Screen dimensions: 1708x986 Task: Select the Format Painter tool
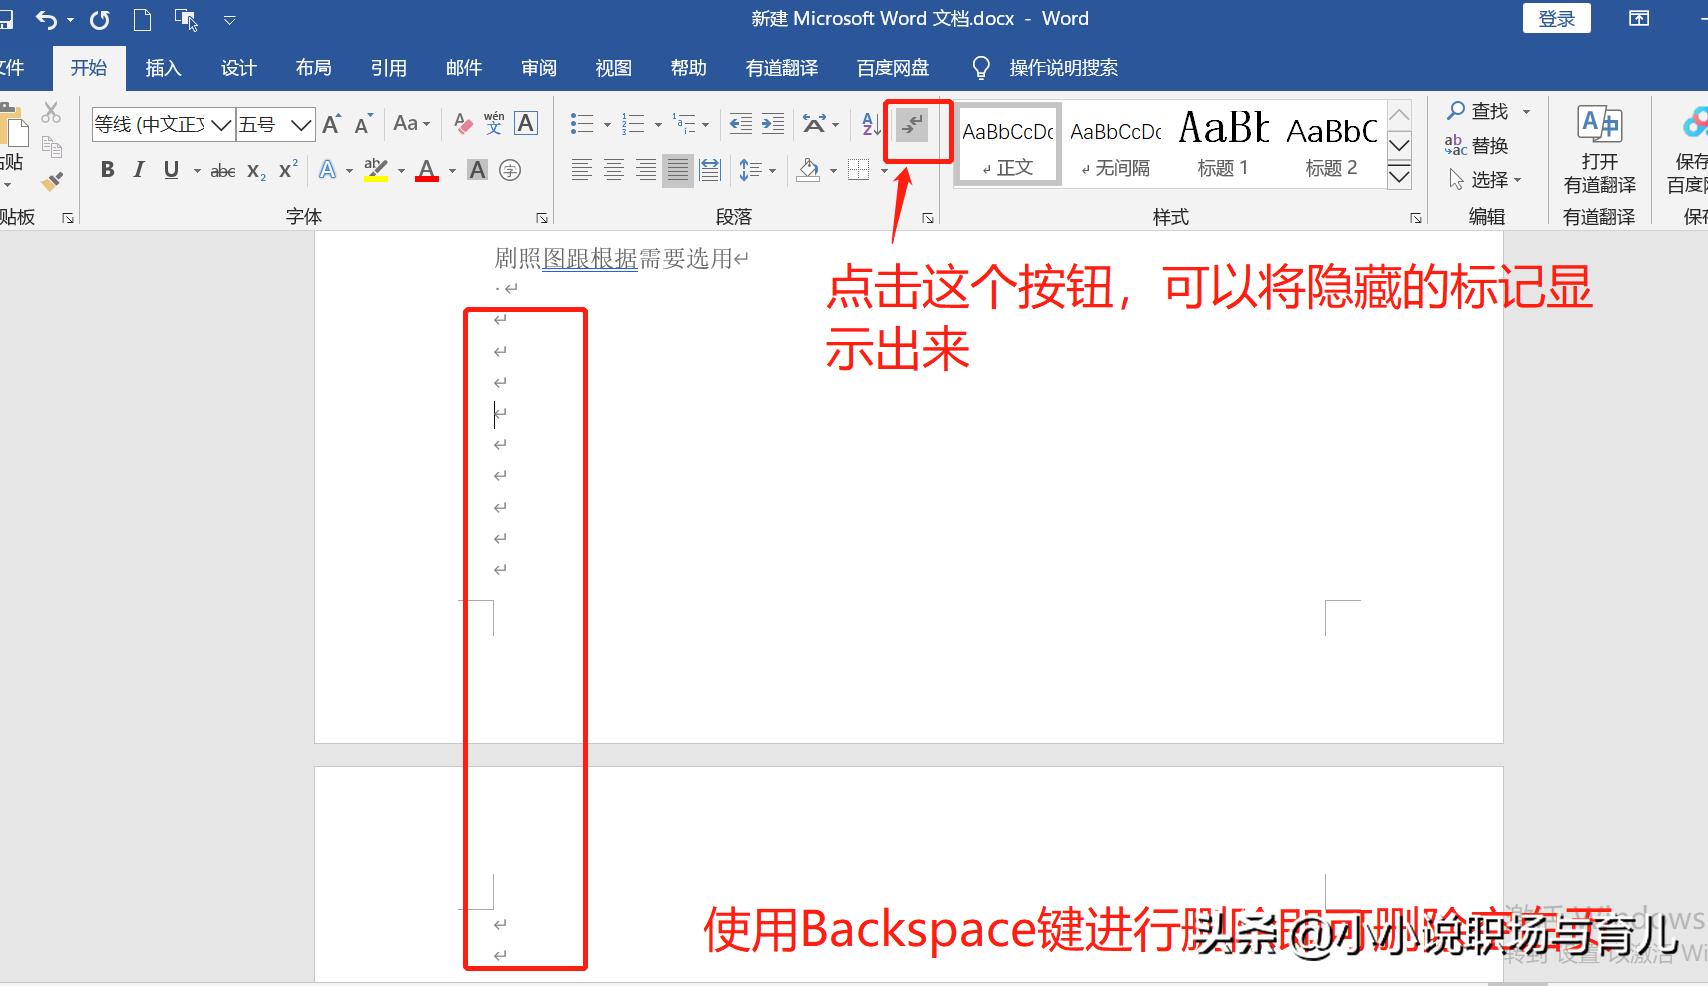(53, 181)
